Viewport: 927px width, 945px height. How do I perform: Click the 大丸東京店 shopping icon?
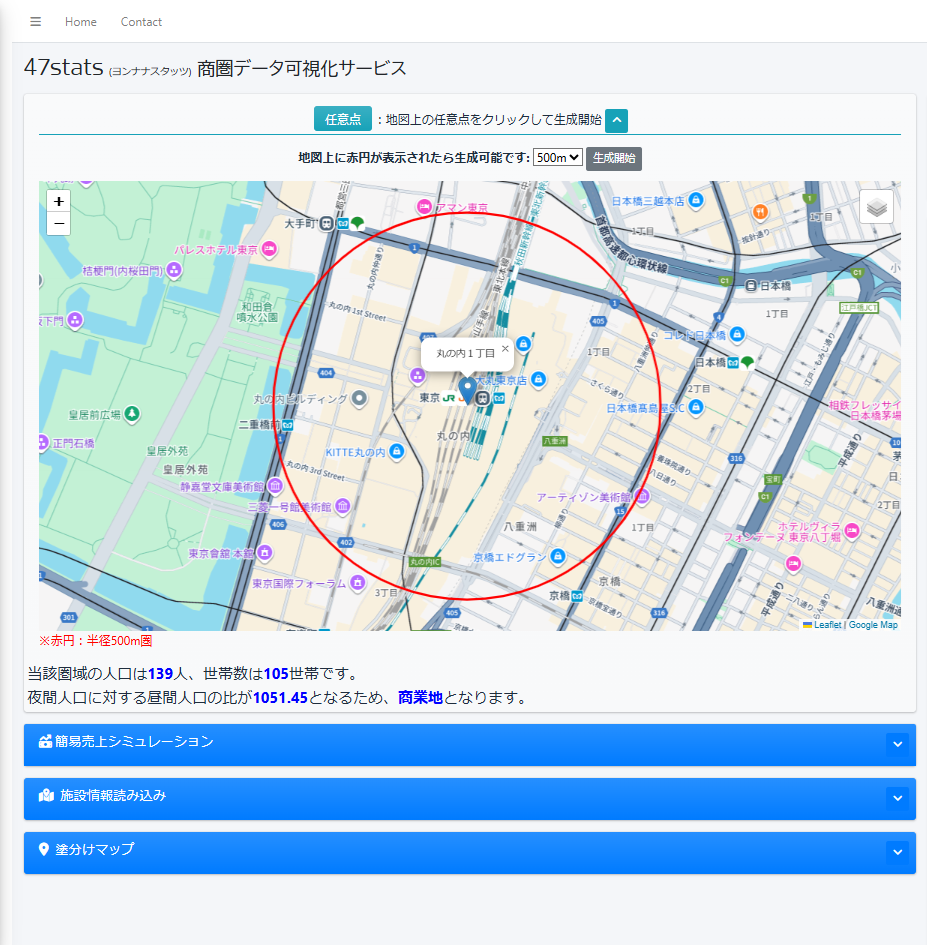point(538,379)
